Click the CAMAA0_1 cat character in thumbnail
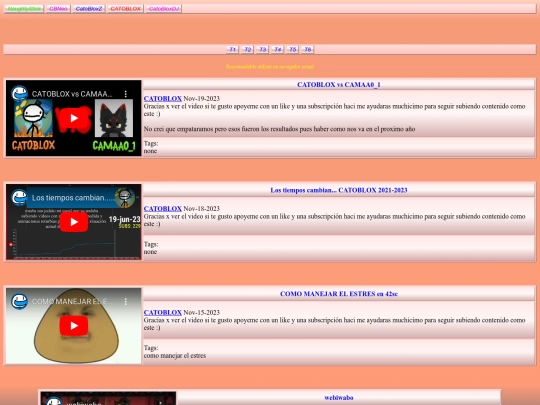The image size is (540, 405). (x=114, y=118)
